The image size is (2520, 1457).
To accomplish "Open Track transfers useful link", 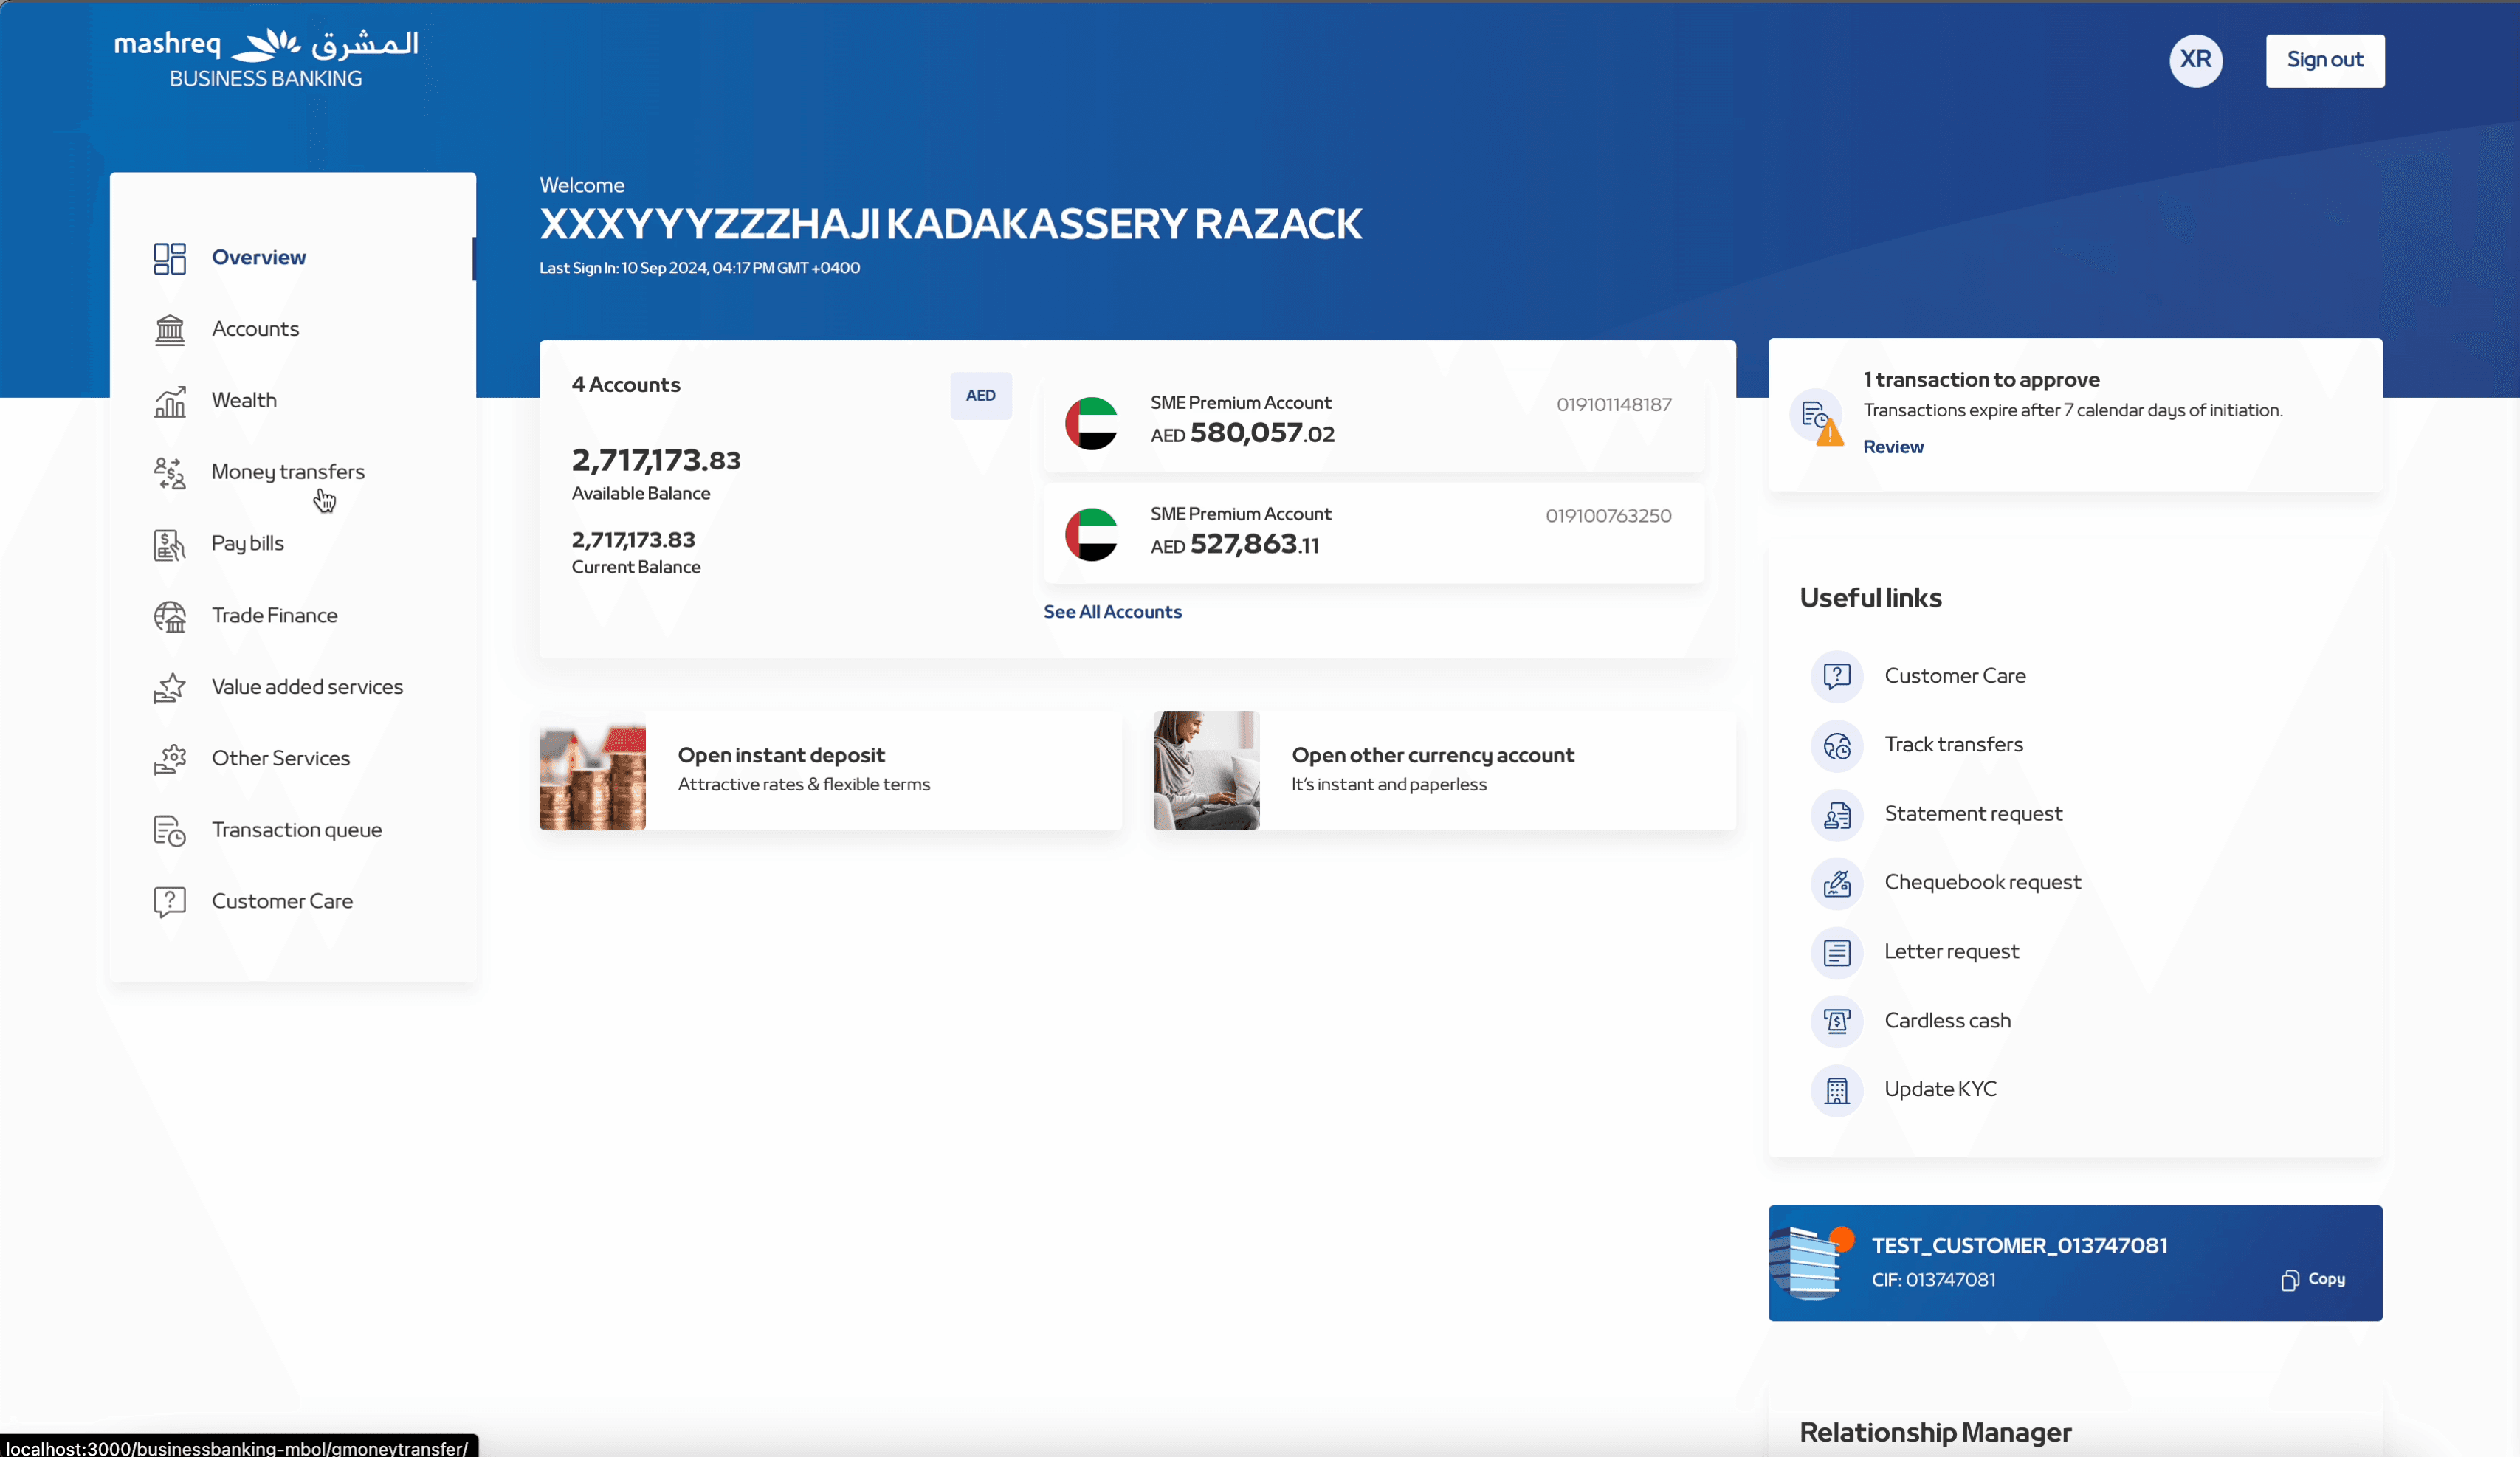I will 1953,745.
